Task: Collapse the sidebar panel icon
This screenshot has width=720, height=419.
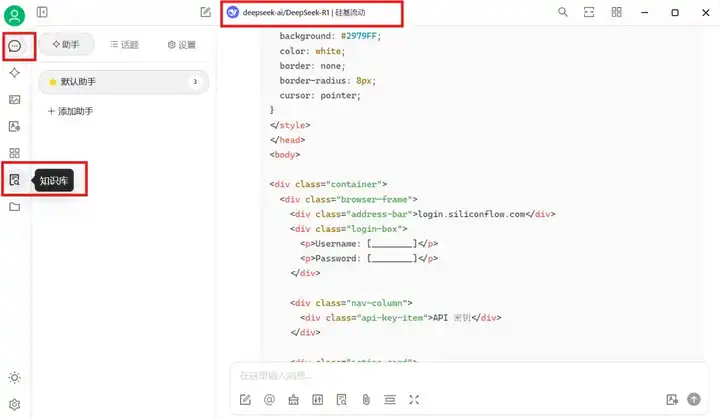Action: [42, 12]
